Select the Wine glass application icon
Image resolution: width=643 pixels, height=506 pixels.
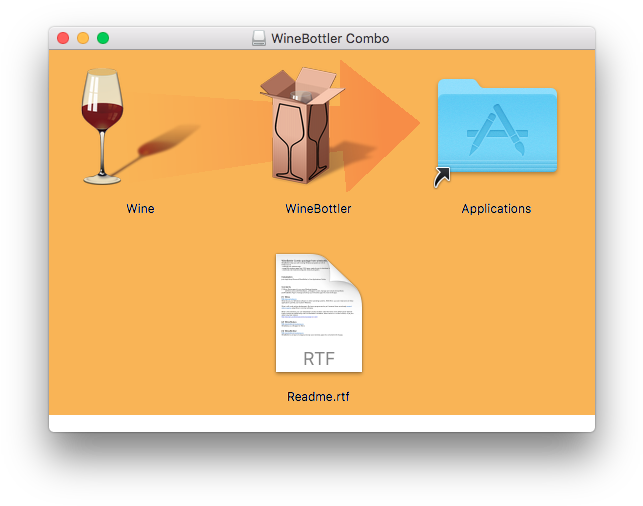tap(104, 125)
